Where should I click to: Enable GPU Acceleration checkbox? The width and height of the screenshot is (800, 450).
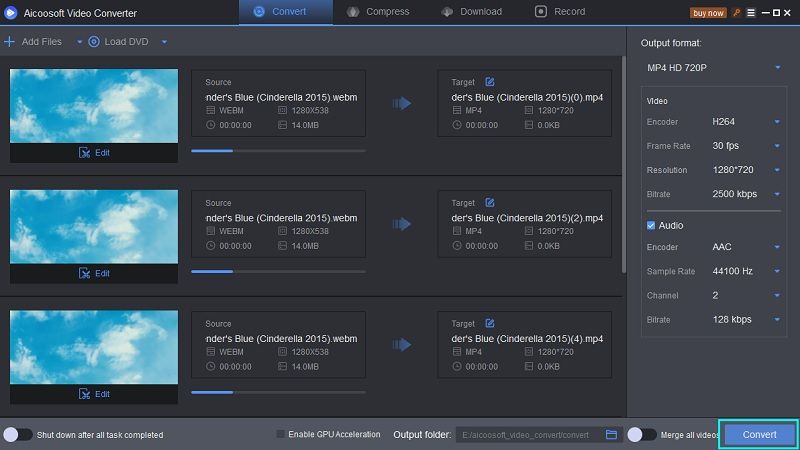tap(280, 434)
